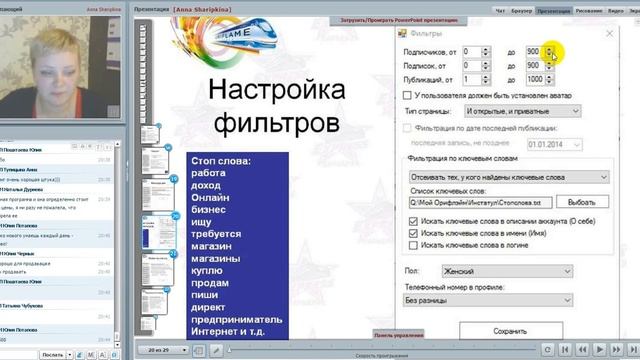Click the presenter webcam video of Anna Sharipkina
Viewport: 640px width, 360px height.
click(x=60, y=67)
